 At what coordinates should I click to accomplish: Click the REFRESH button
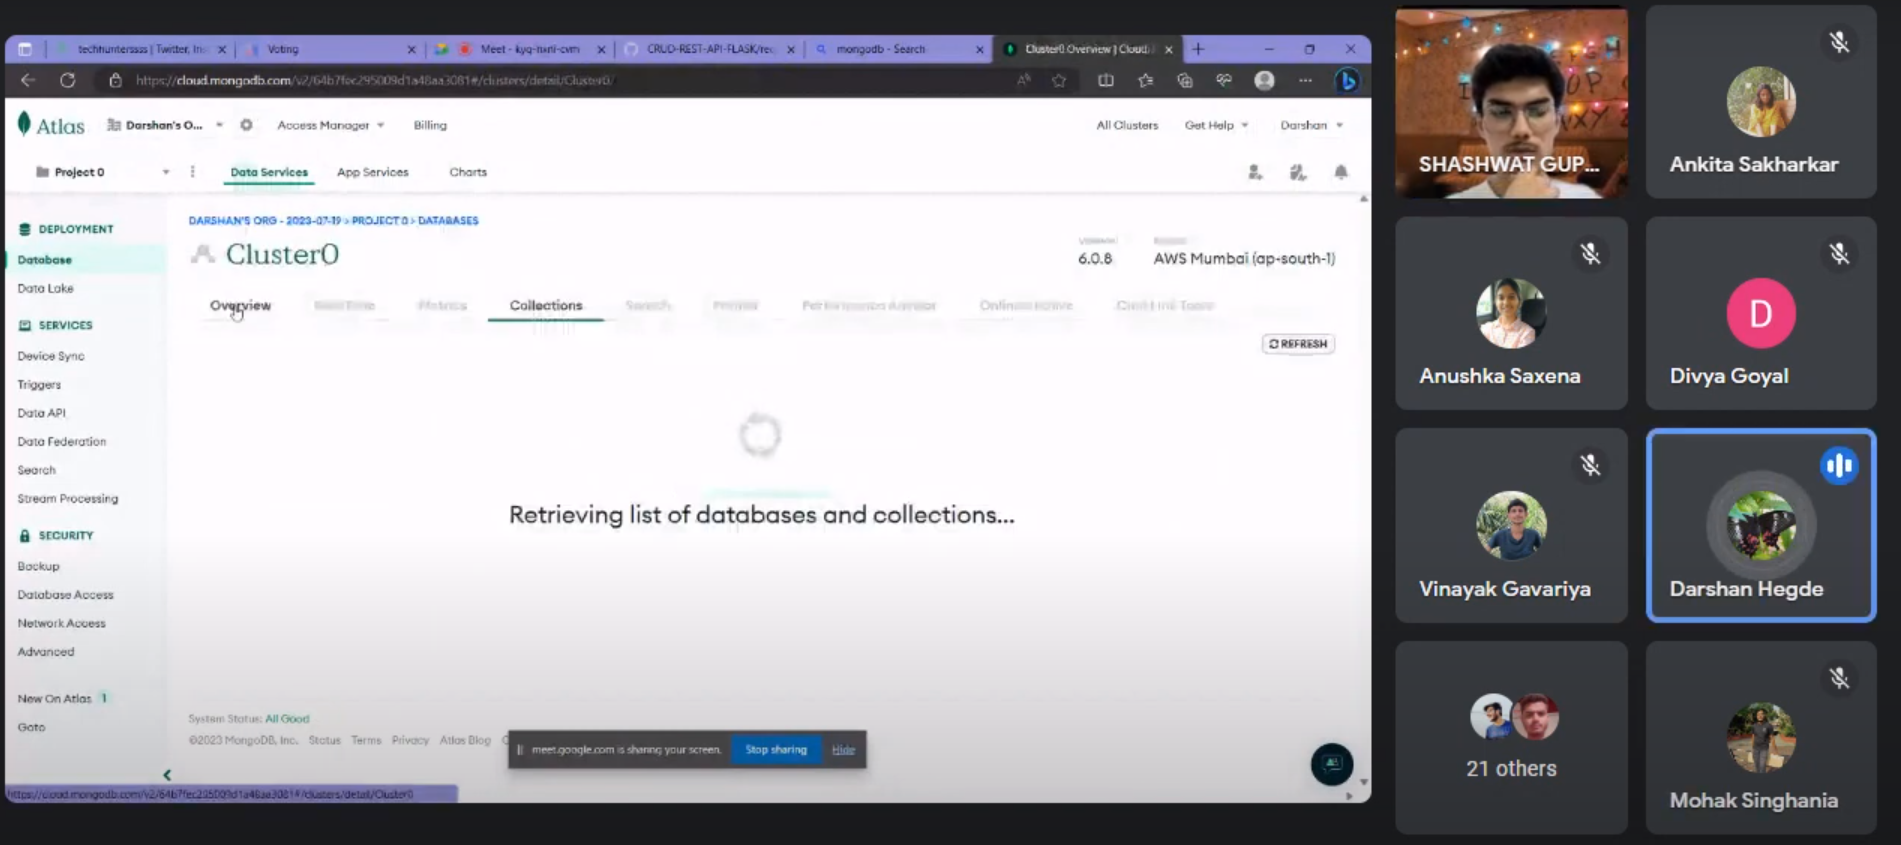click(x=1298, y=344)
